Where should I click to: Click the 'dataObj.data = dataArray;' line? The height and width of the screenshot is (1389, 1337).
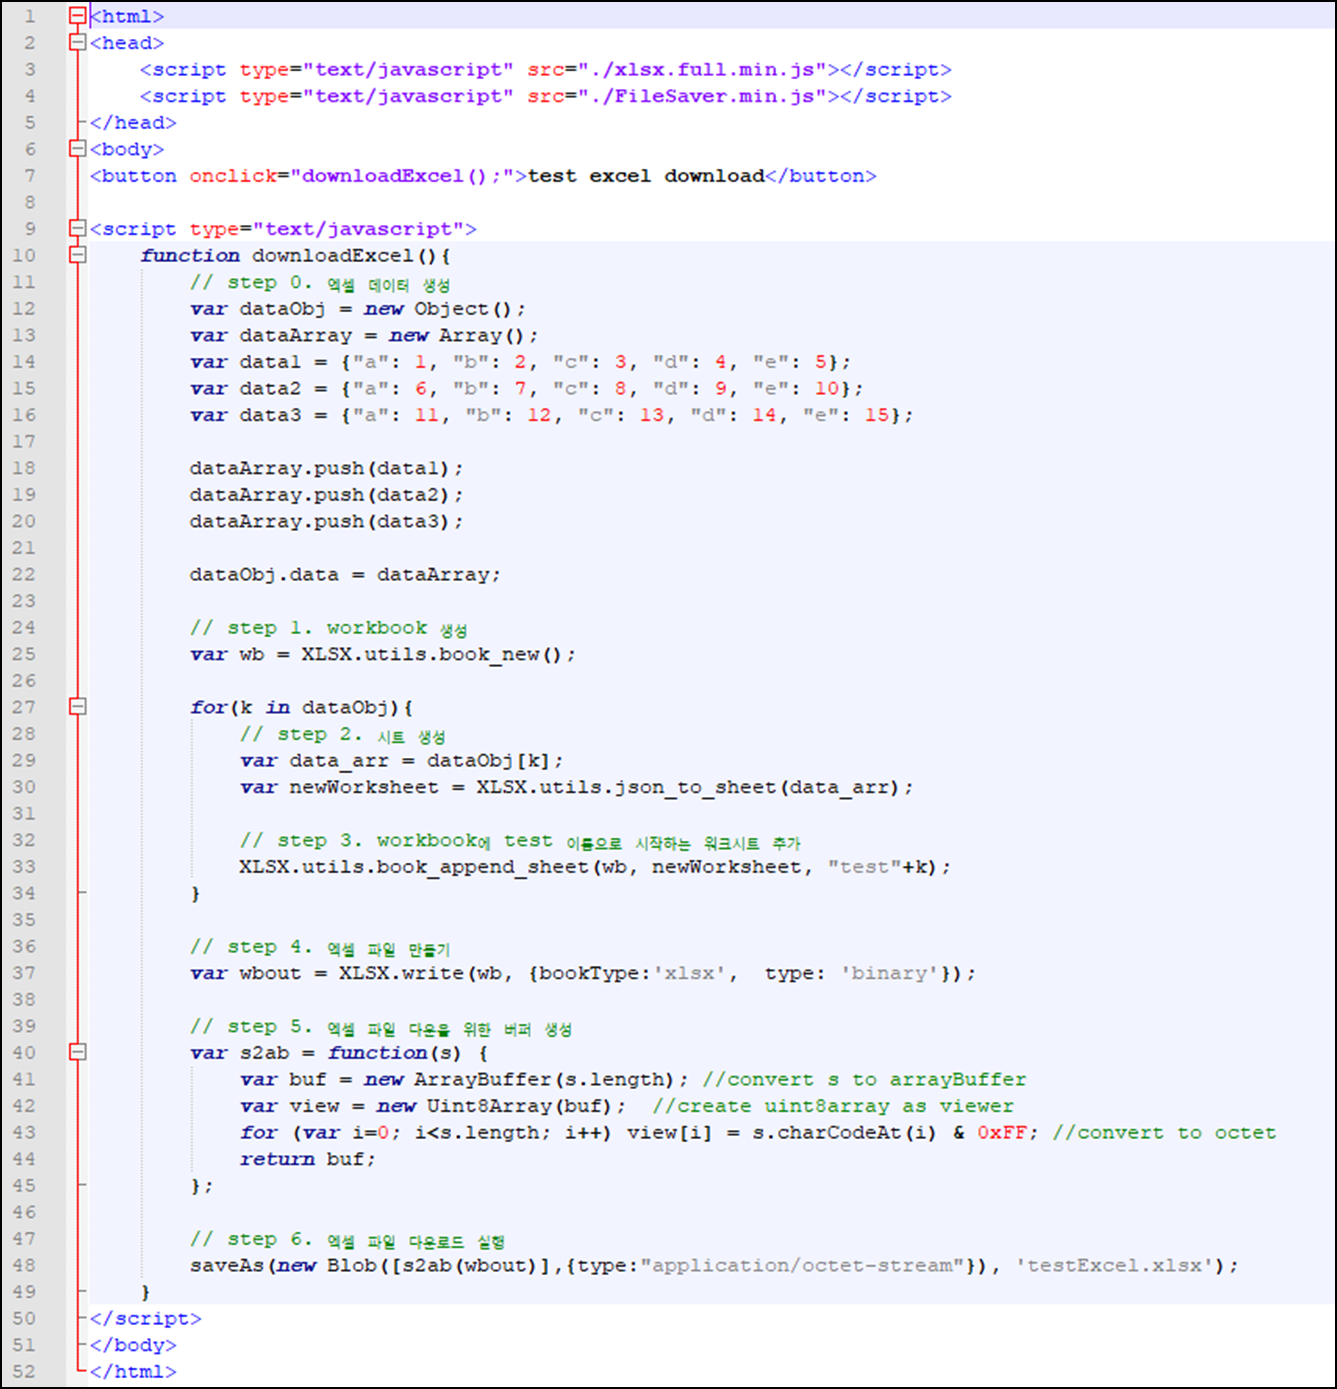point(345,574)
